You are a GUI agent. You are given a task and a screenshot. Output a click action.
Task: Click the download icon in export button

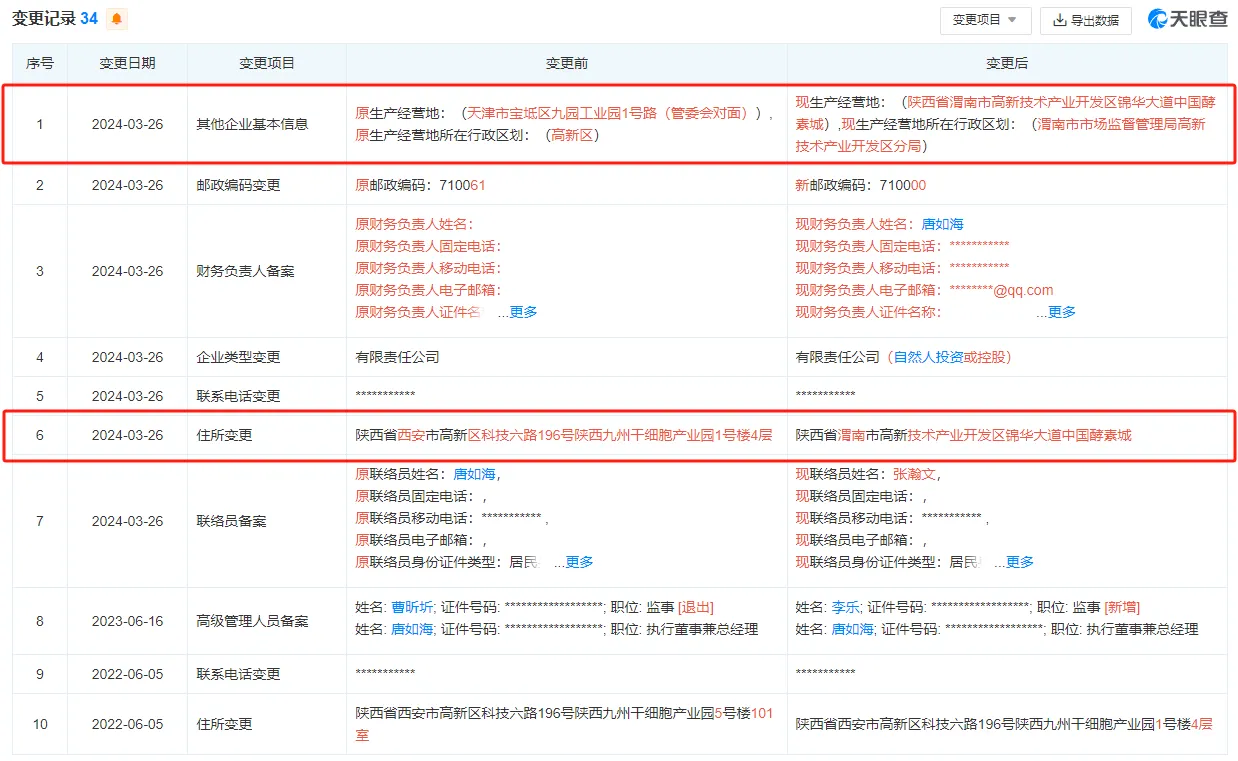pos(1060,20)
